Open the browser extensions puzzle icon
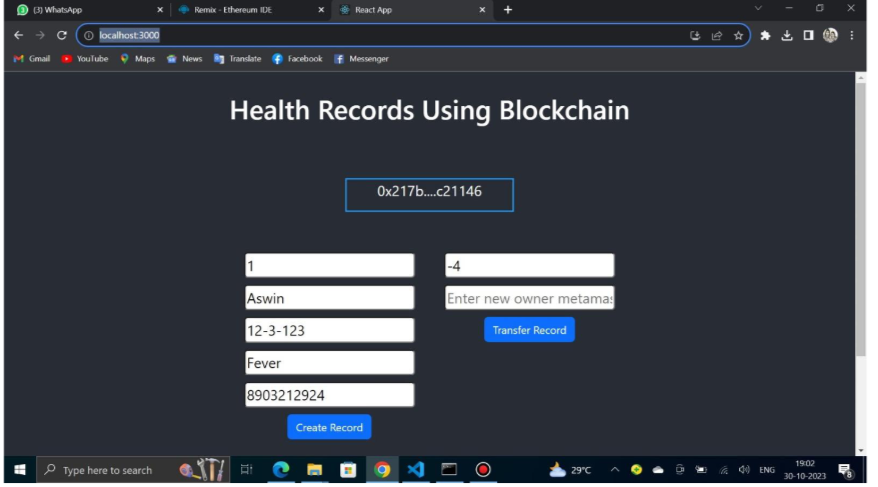Viewport: 878px width, 487px height. pyautogui.click(x=766, y=35)
